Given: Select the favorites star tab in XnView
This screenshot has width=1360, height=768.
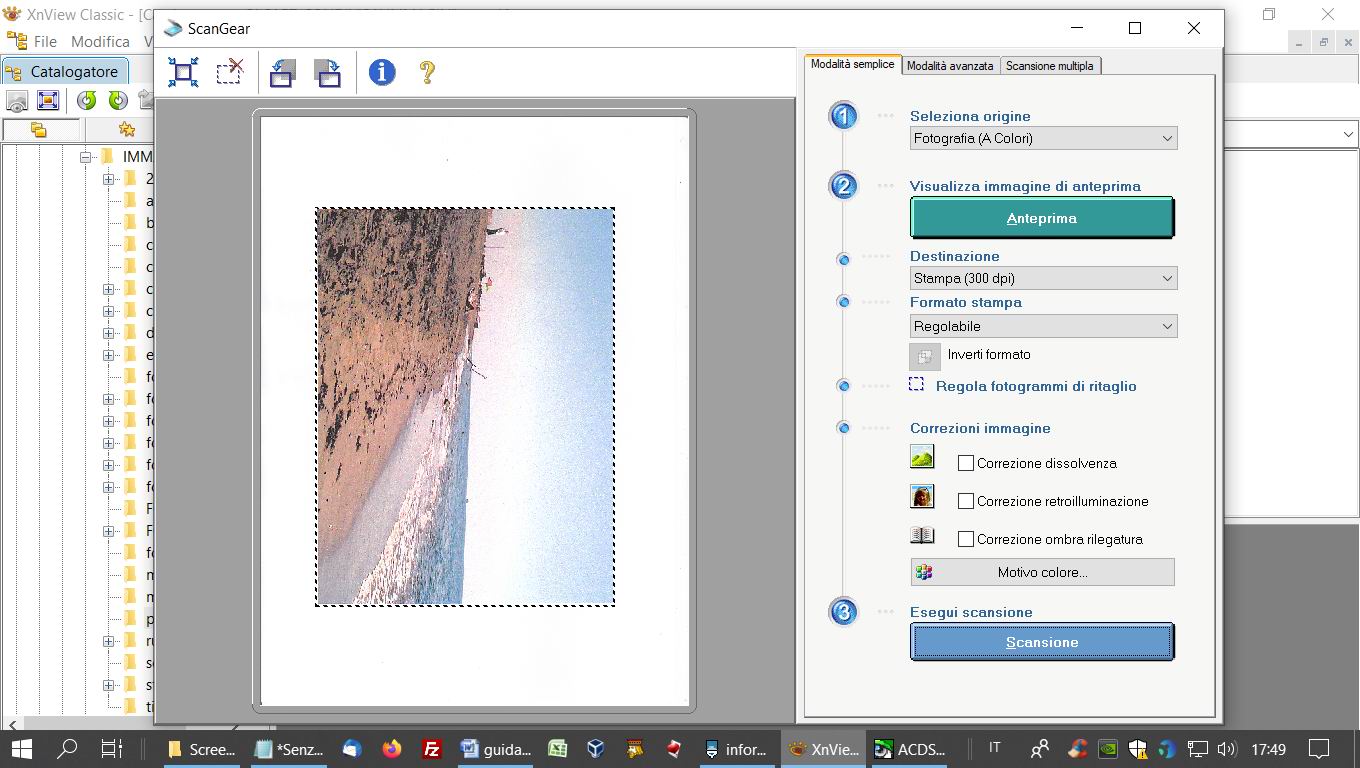Looking at the screenshot, I should click(x=126, y=130).
